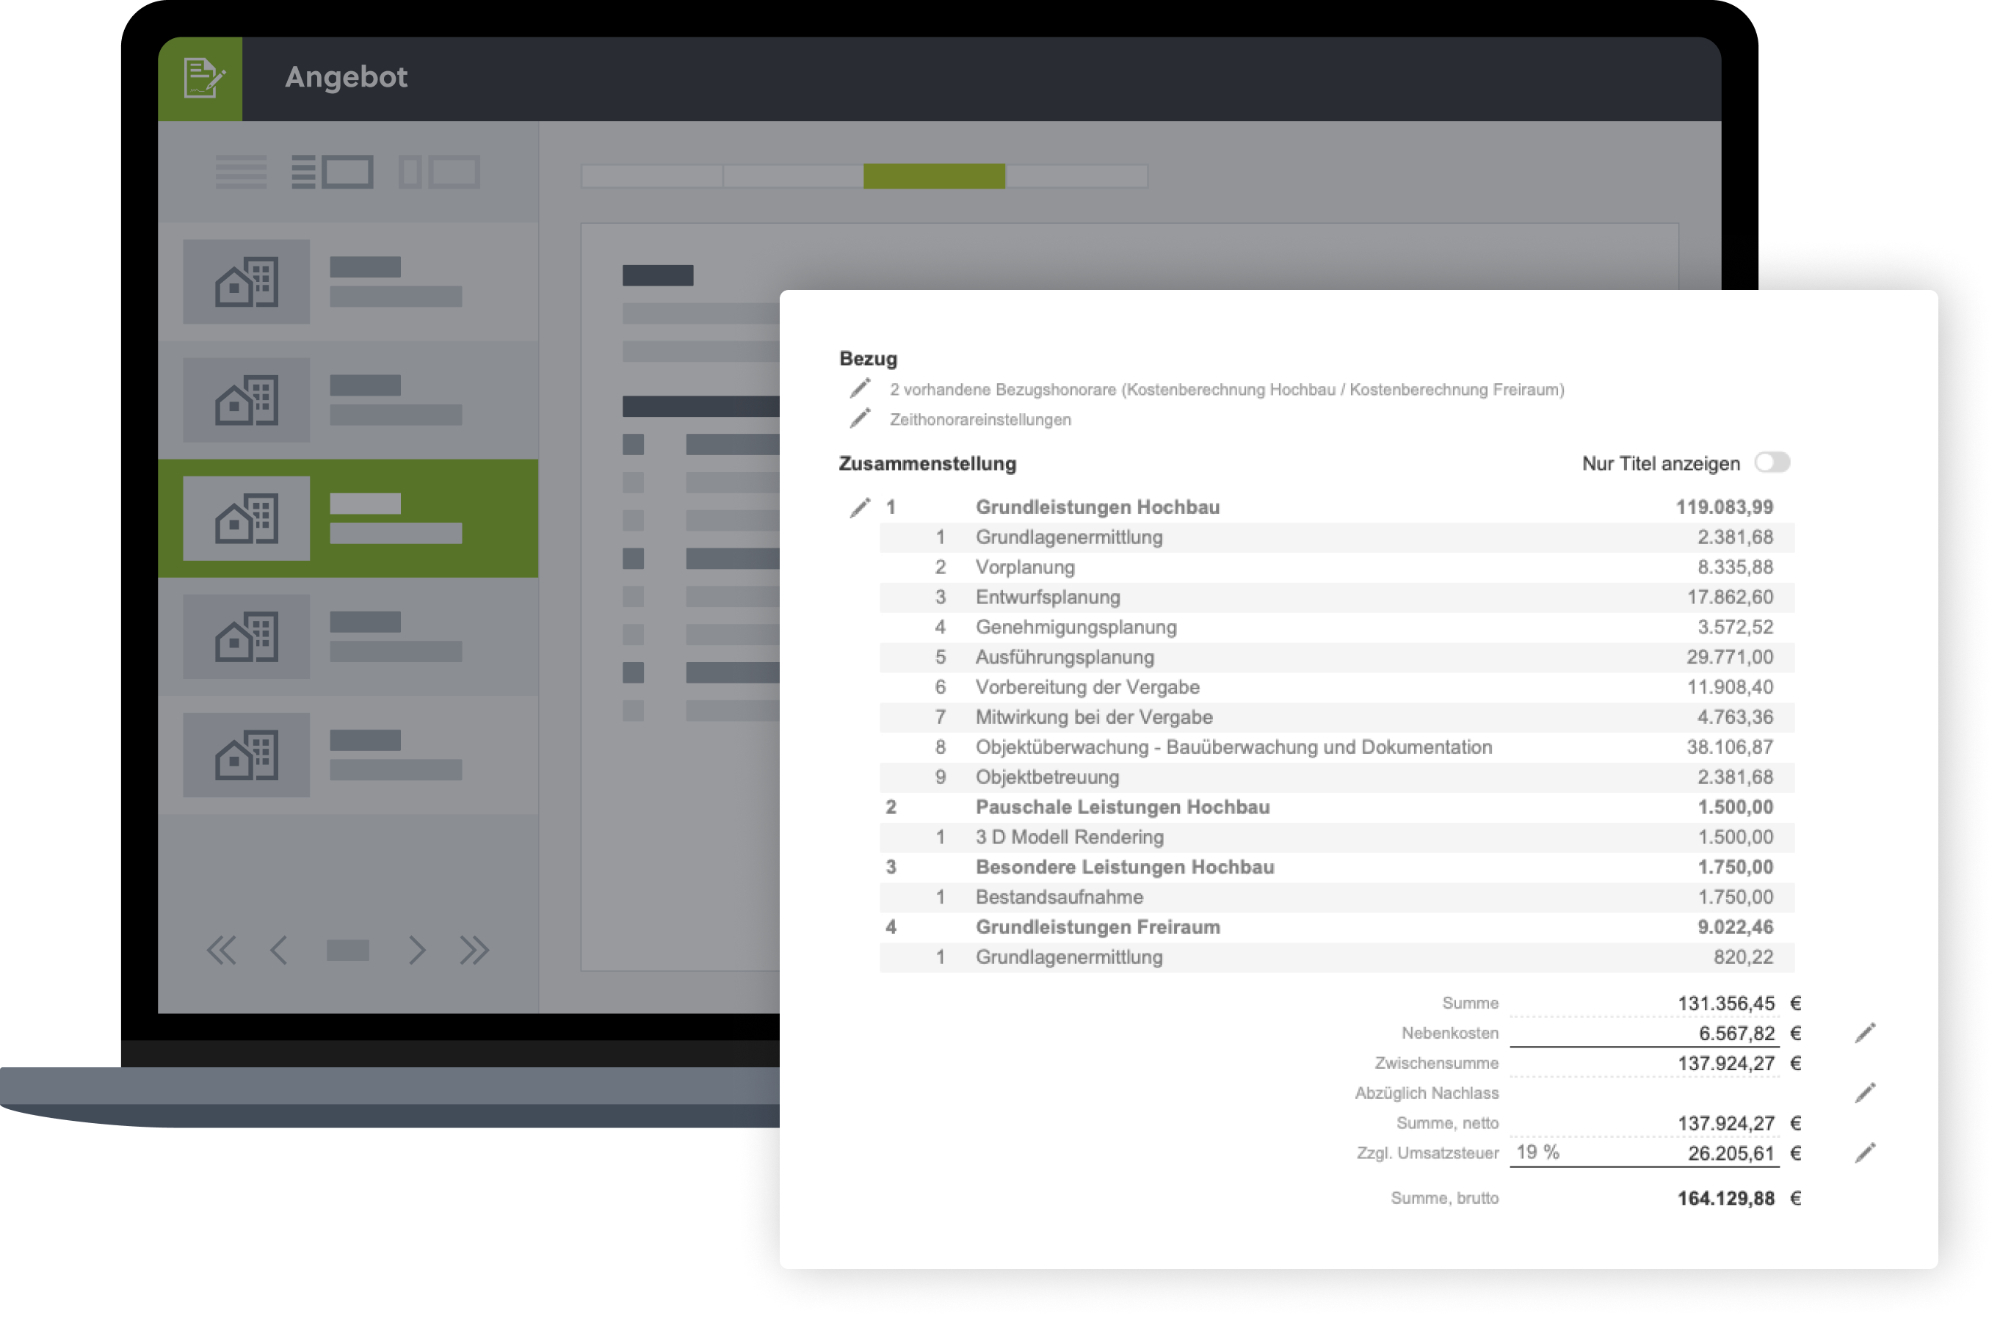Open the 2 vorhandene Bezugshonorare link

1227,389
